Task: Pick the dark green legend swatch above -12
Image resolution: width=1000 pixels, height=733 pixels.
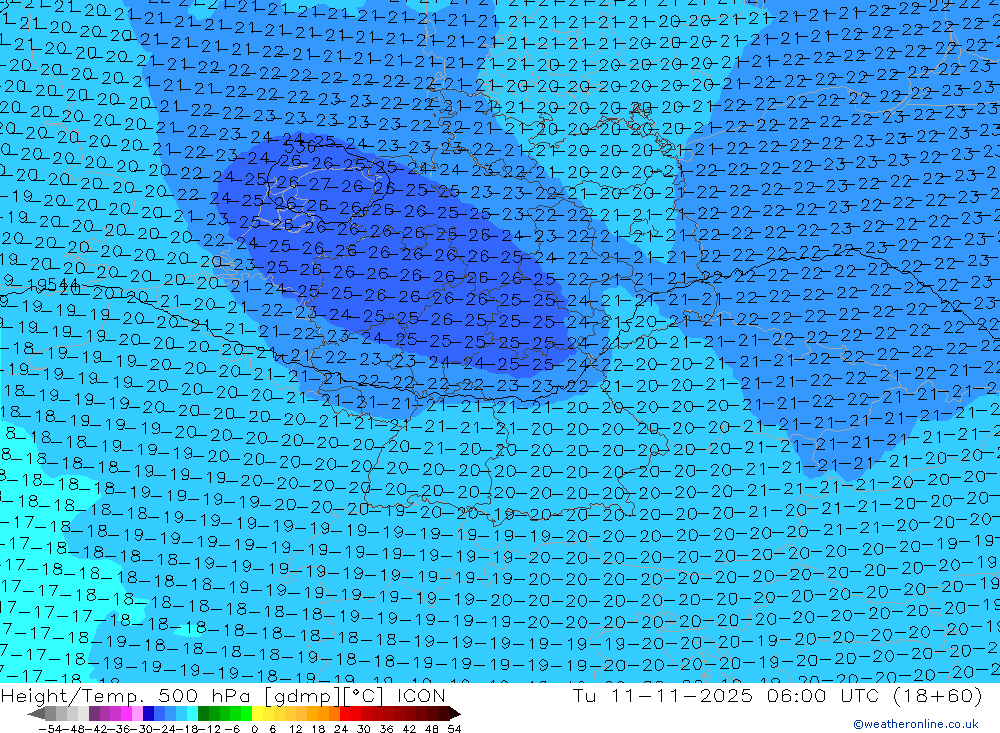Action: [203, 714]
